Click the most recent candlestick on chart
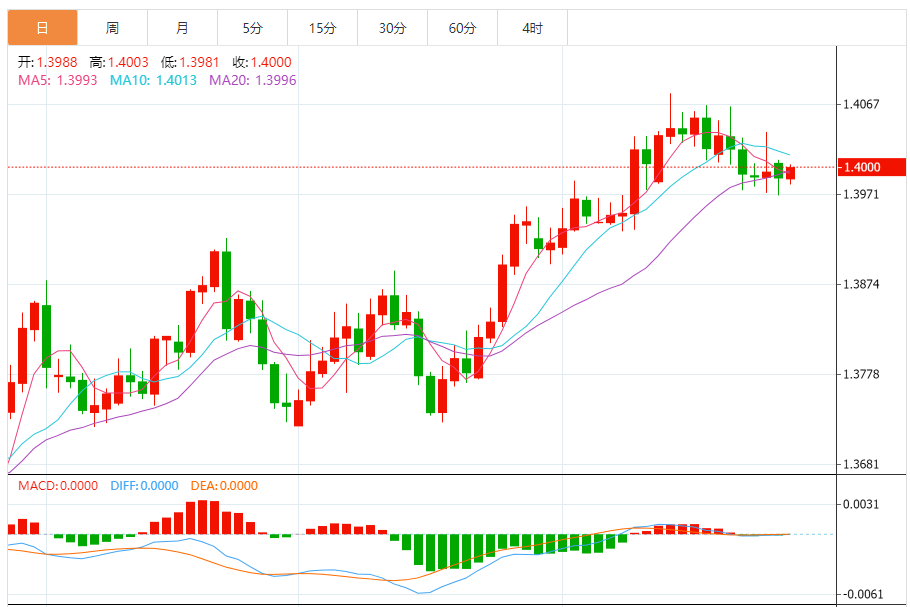 [791, 174]
